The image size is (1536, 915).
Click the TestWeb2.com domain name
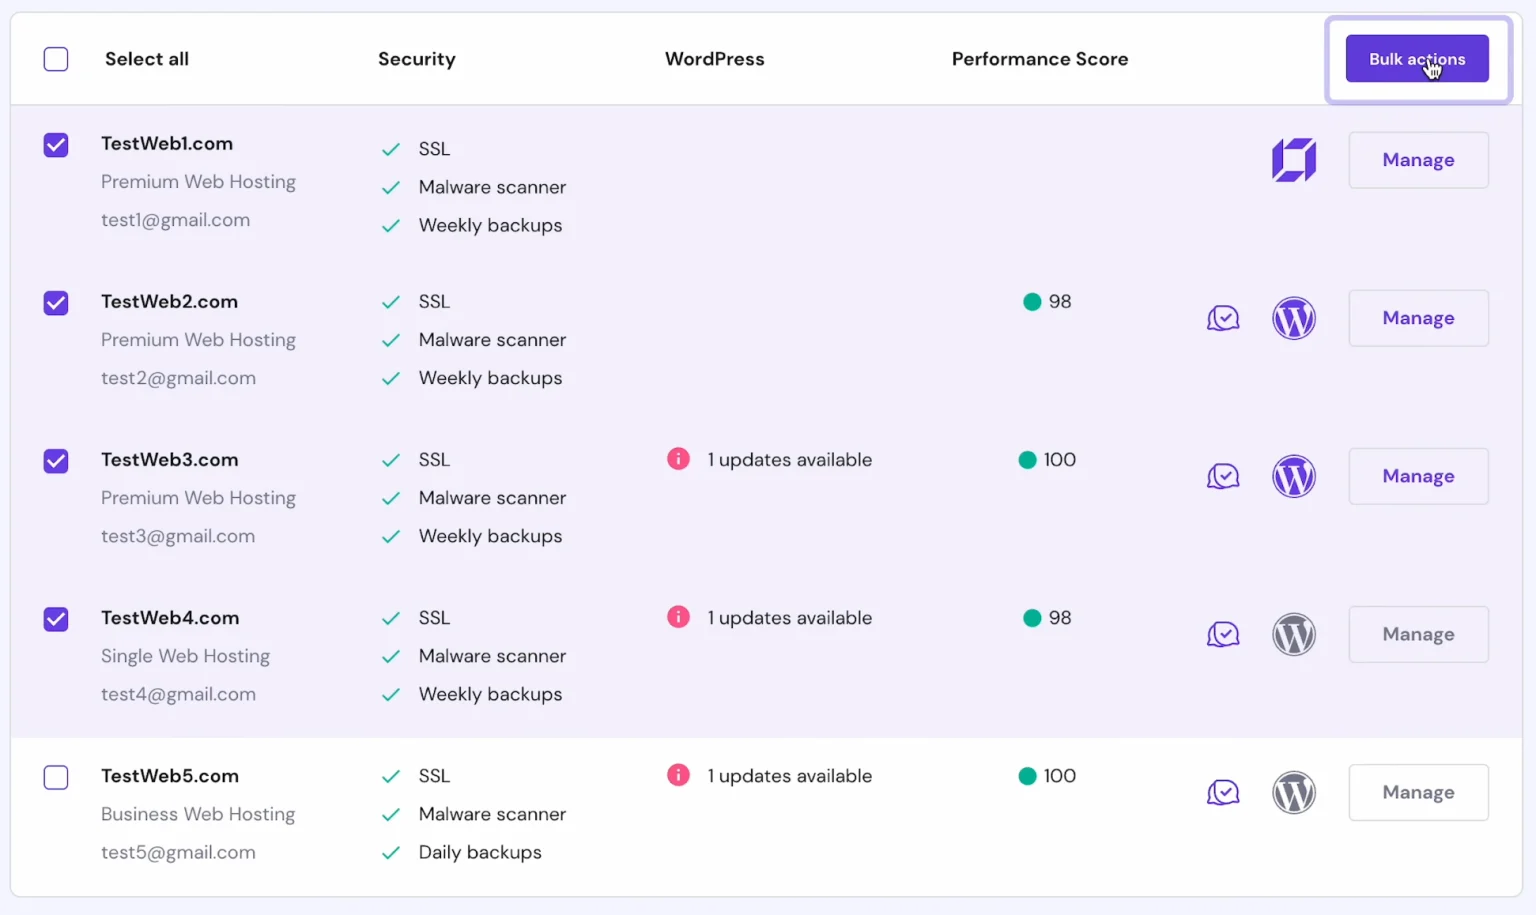[169, 302]
